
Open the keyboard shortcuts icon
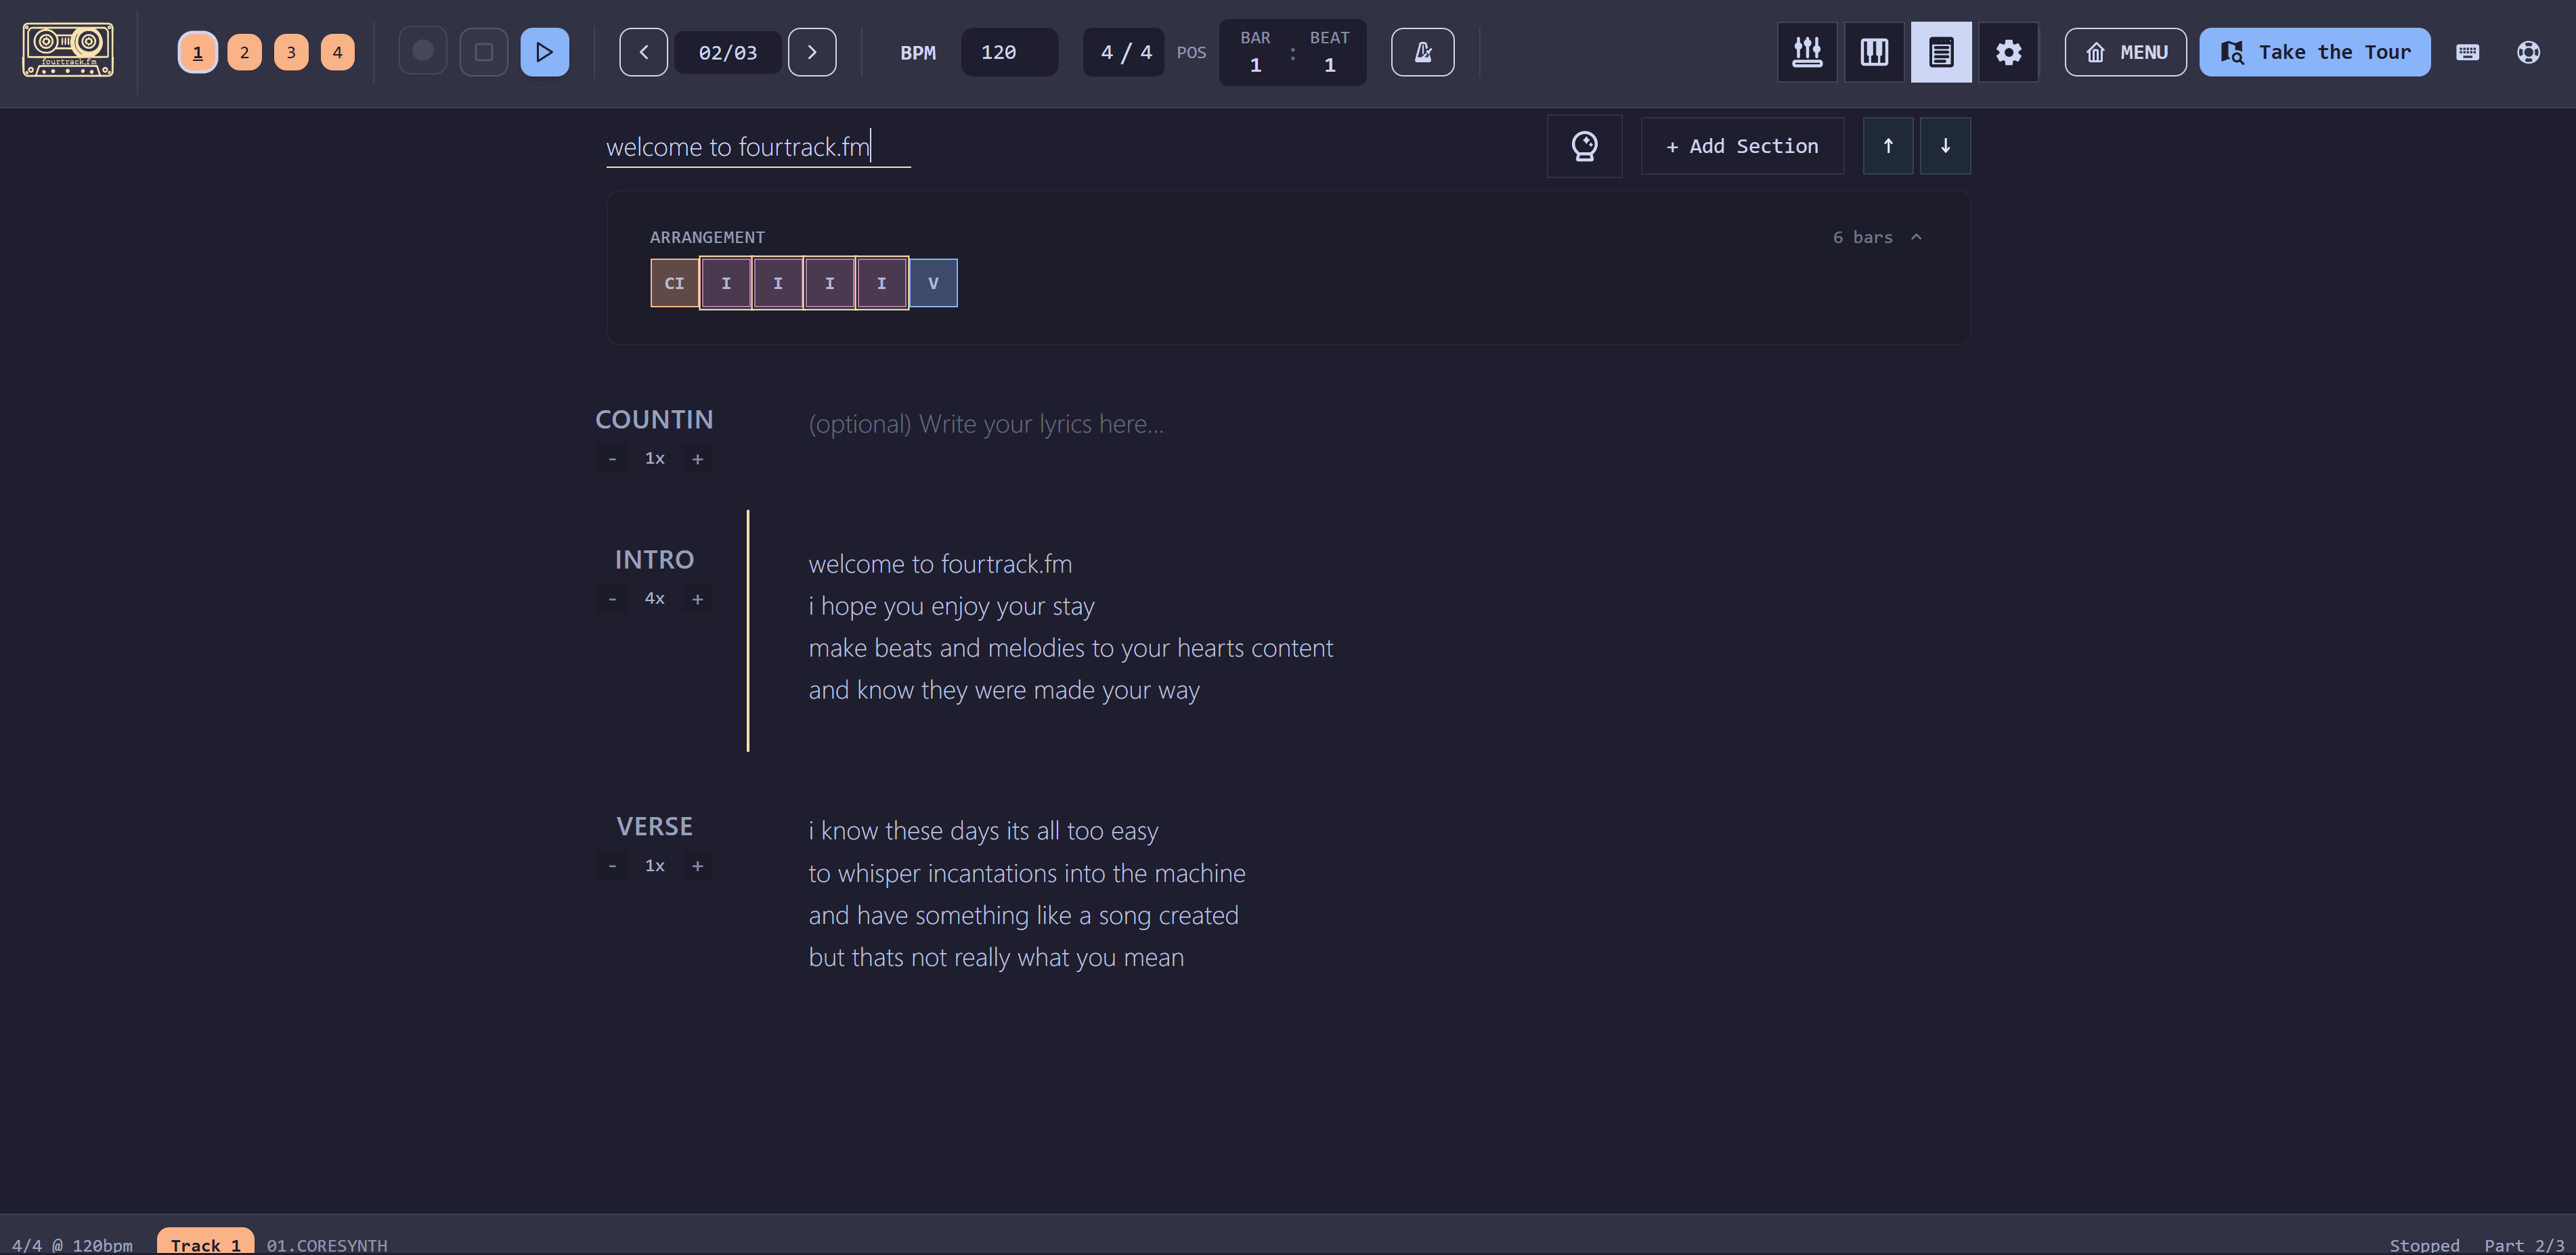click(x=2468, y=52)
